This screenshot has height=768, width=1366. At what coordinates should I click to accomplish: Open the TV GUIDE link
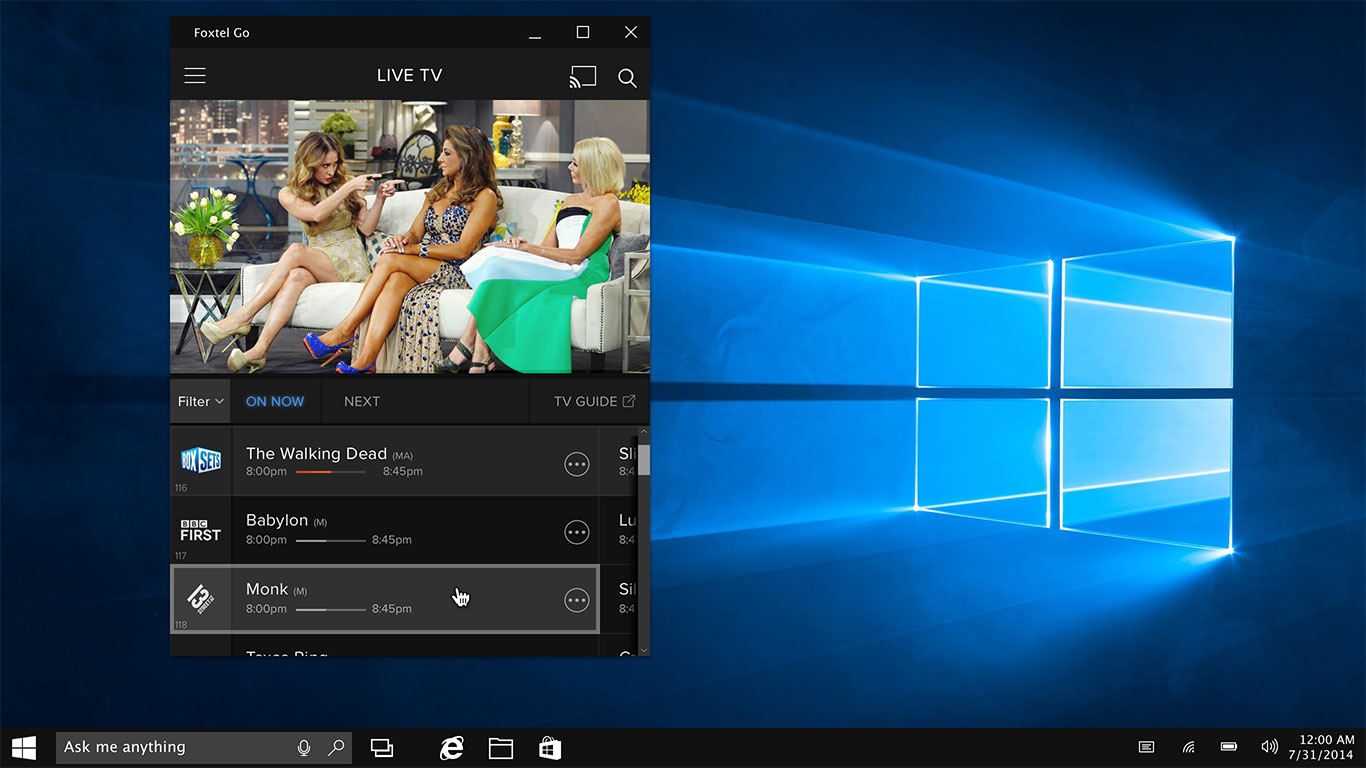coord(595,401)
